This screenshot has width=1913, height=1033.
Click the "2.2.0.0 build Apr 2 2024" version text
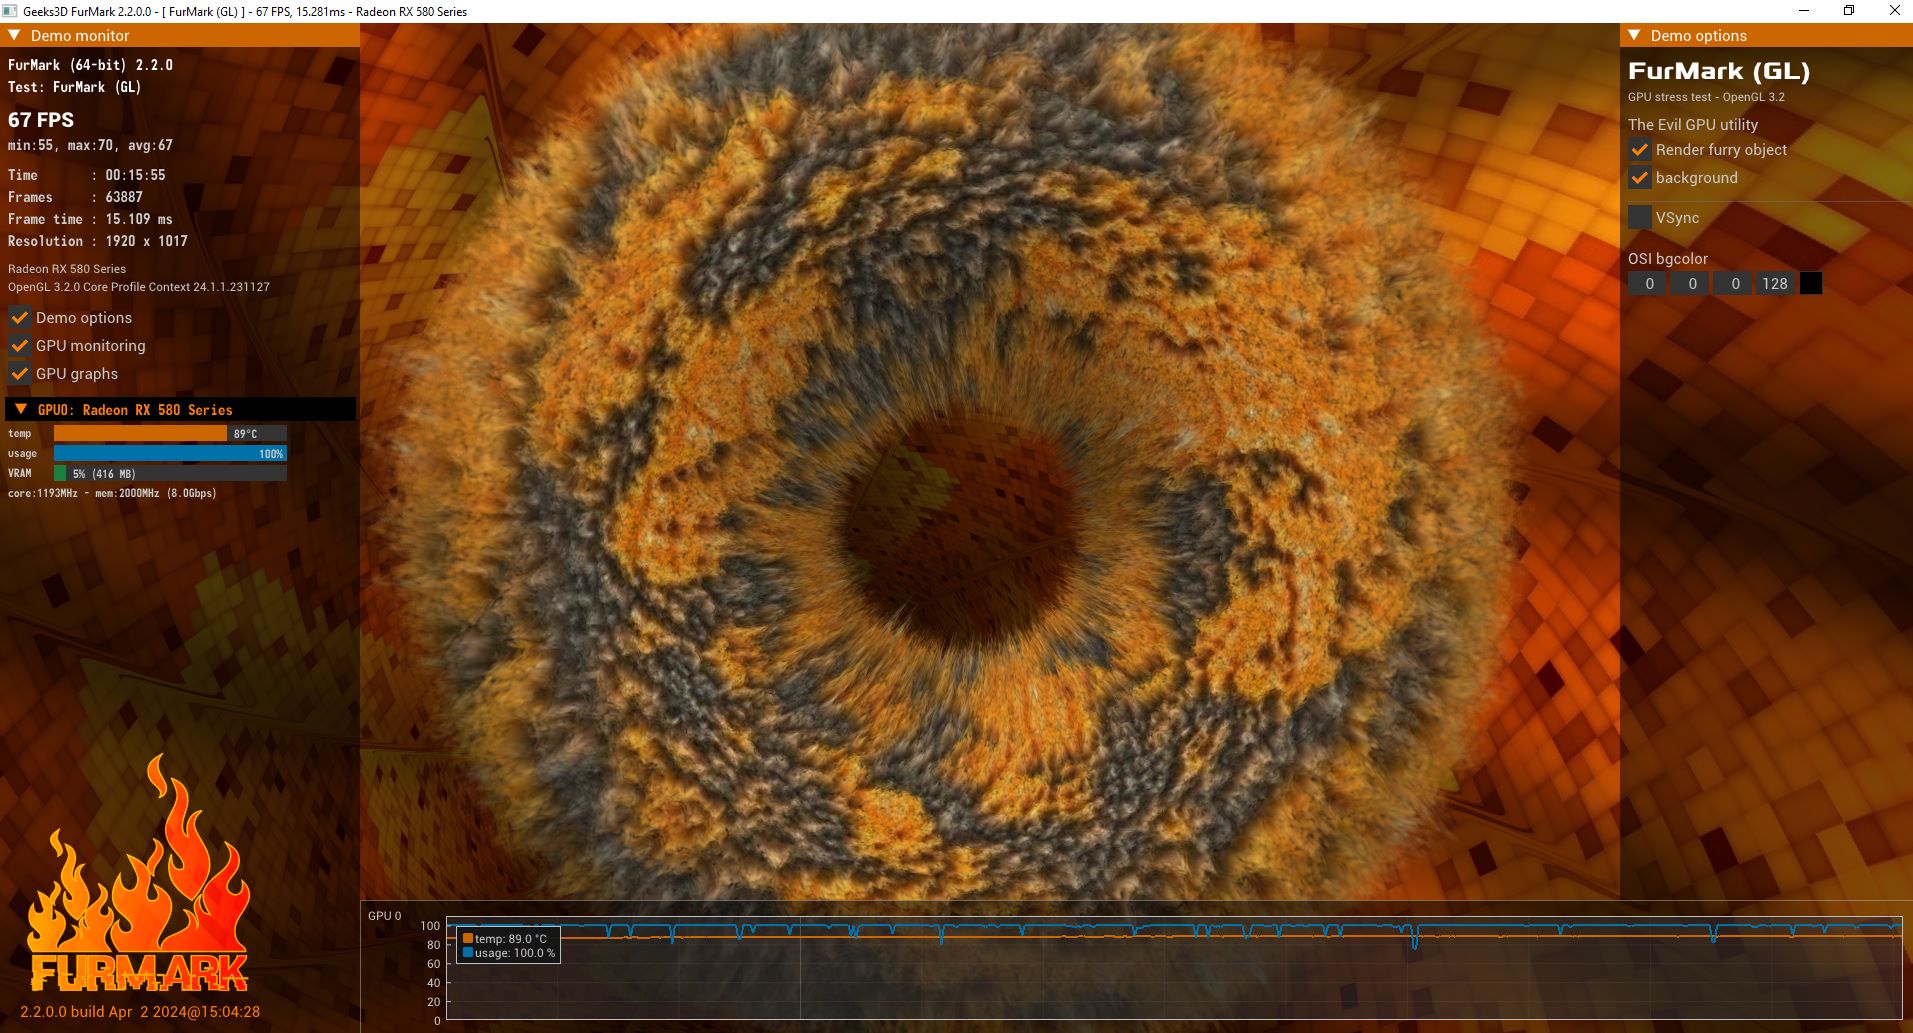tap(140, 1011)
